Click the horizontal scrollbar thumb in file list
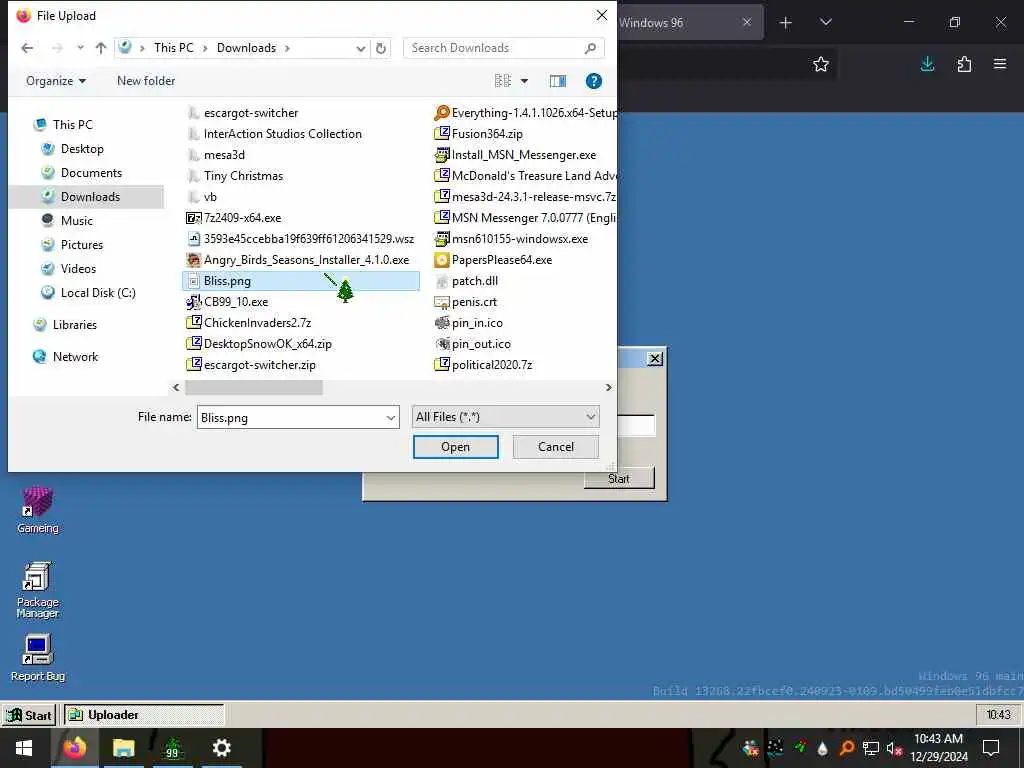Viewport: 1024px width, 768px height. (253, 387)
